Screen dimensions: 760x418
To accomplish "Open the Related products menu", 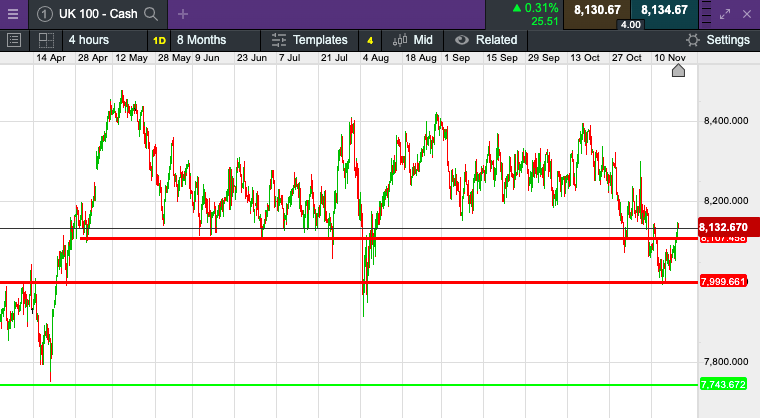I will click(x=486, y=40).
